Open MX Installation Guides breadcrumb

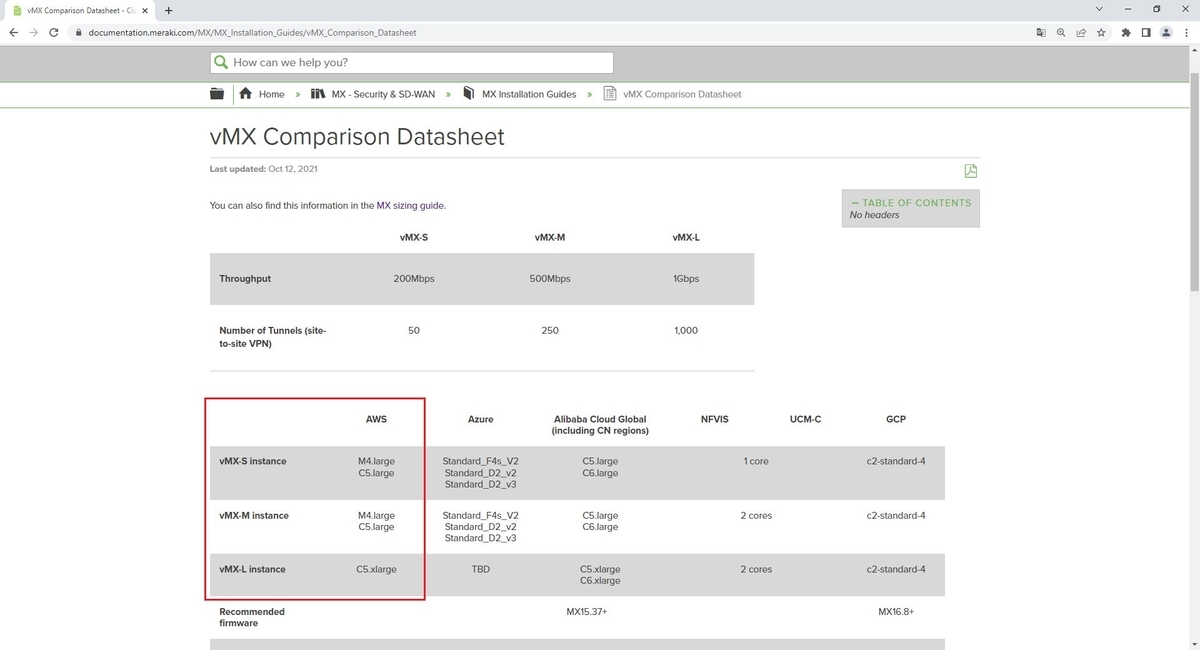529,94
